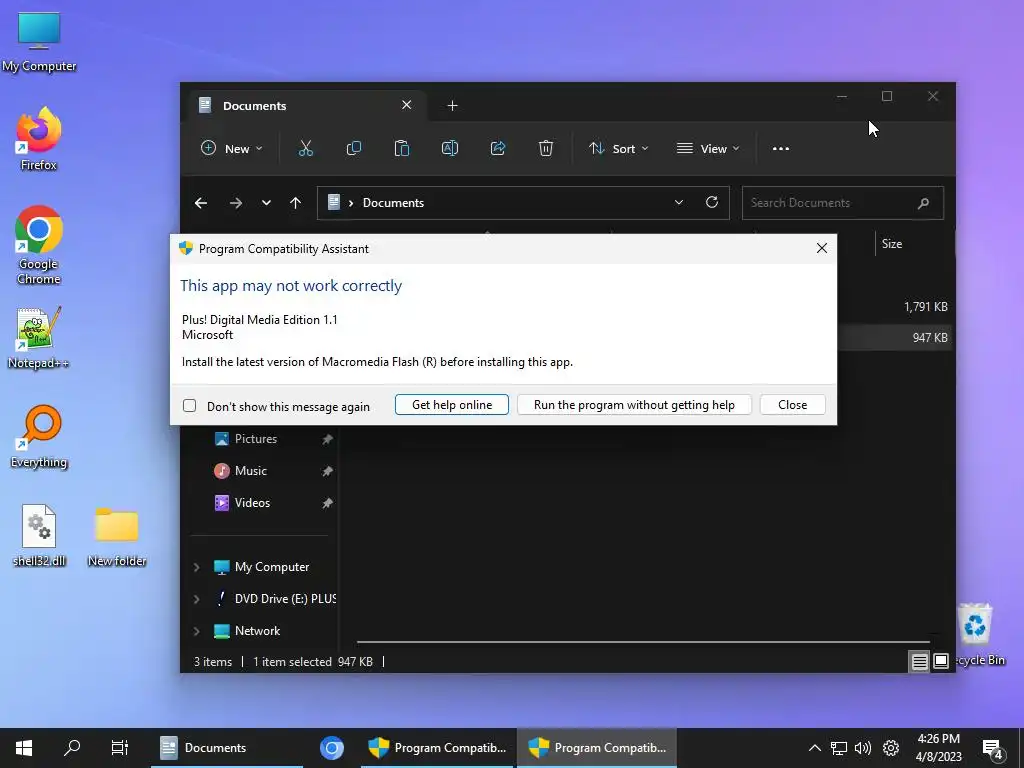The image size is (1024, 768).
Task: Click the Share icon in Explorer toolbar
Action: [x=498, y=148]
